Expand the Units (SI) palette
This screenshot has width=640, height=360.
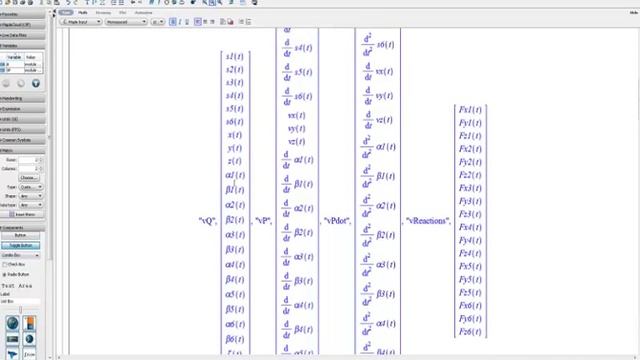(x=22, y=119)
